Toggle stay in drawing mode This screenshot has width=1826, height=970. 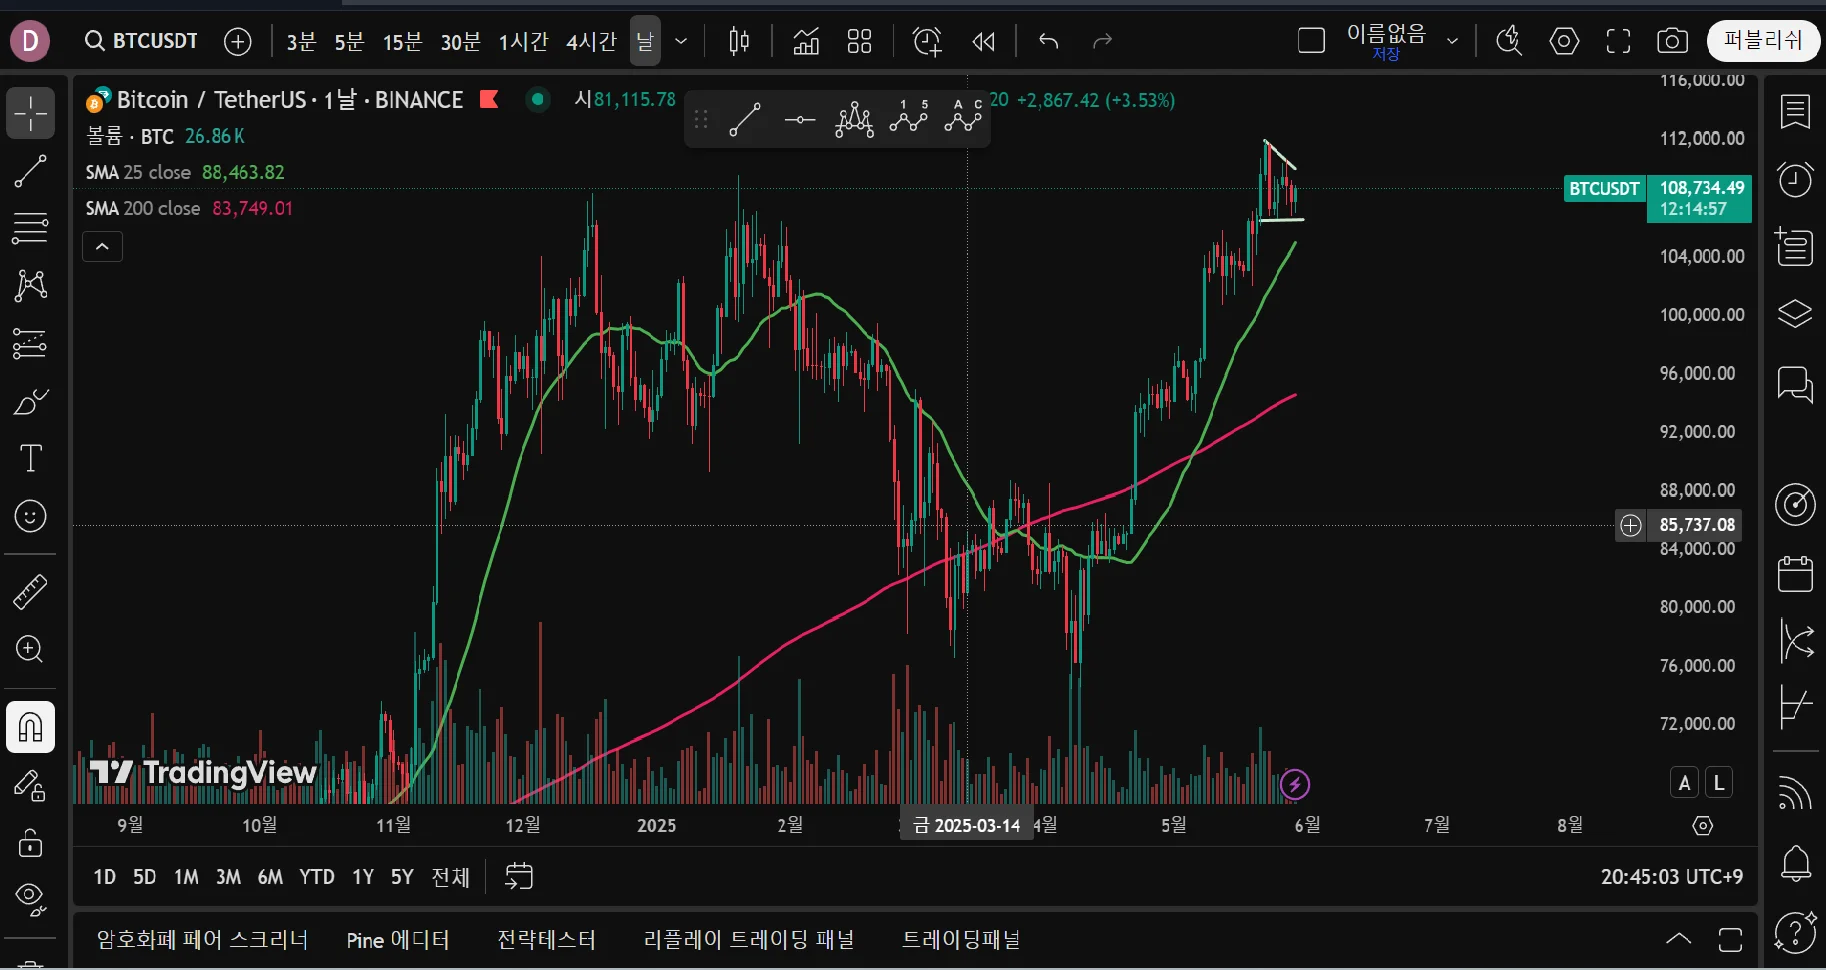(x=31, y=786)
